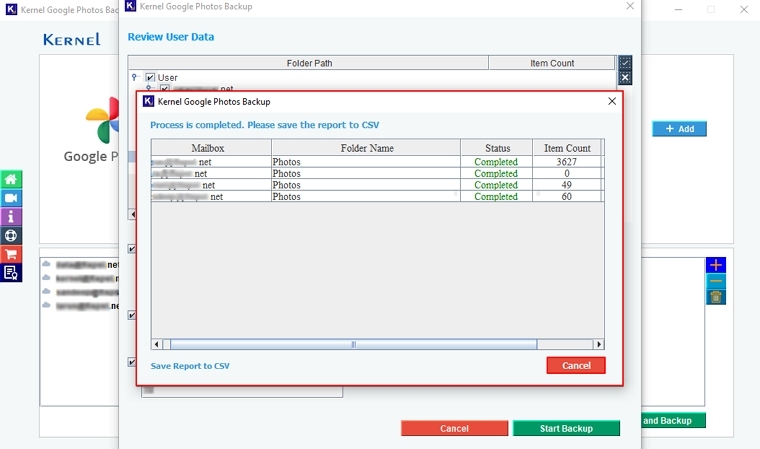
Task: Click Completed status in the 3627 row
Action: 496,162
